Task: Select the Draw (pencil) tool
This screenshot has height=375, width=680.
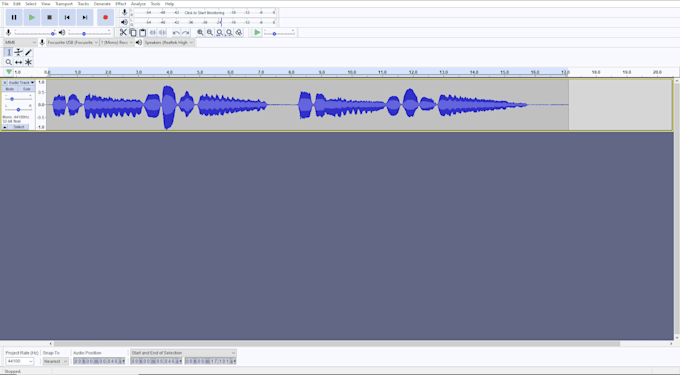Action: [x=28, y=52]
